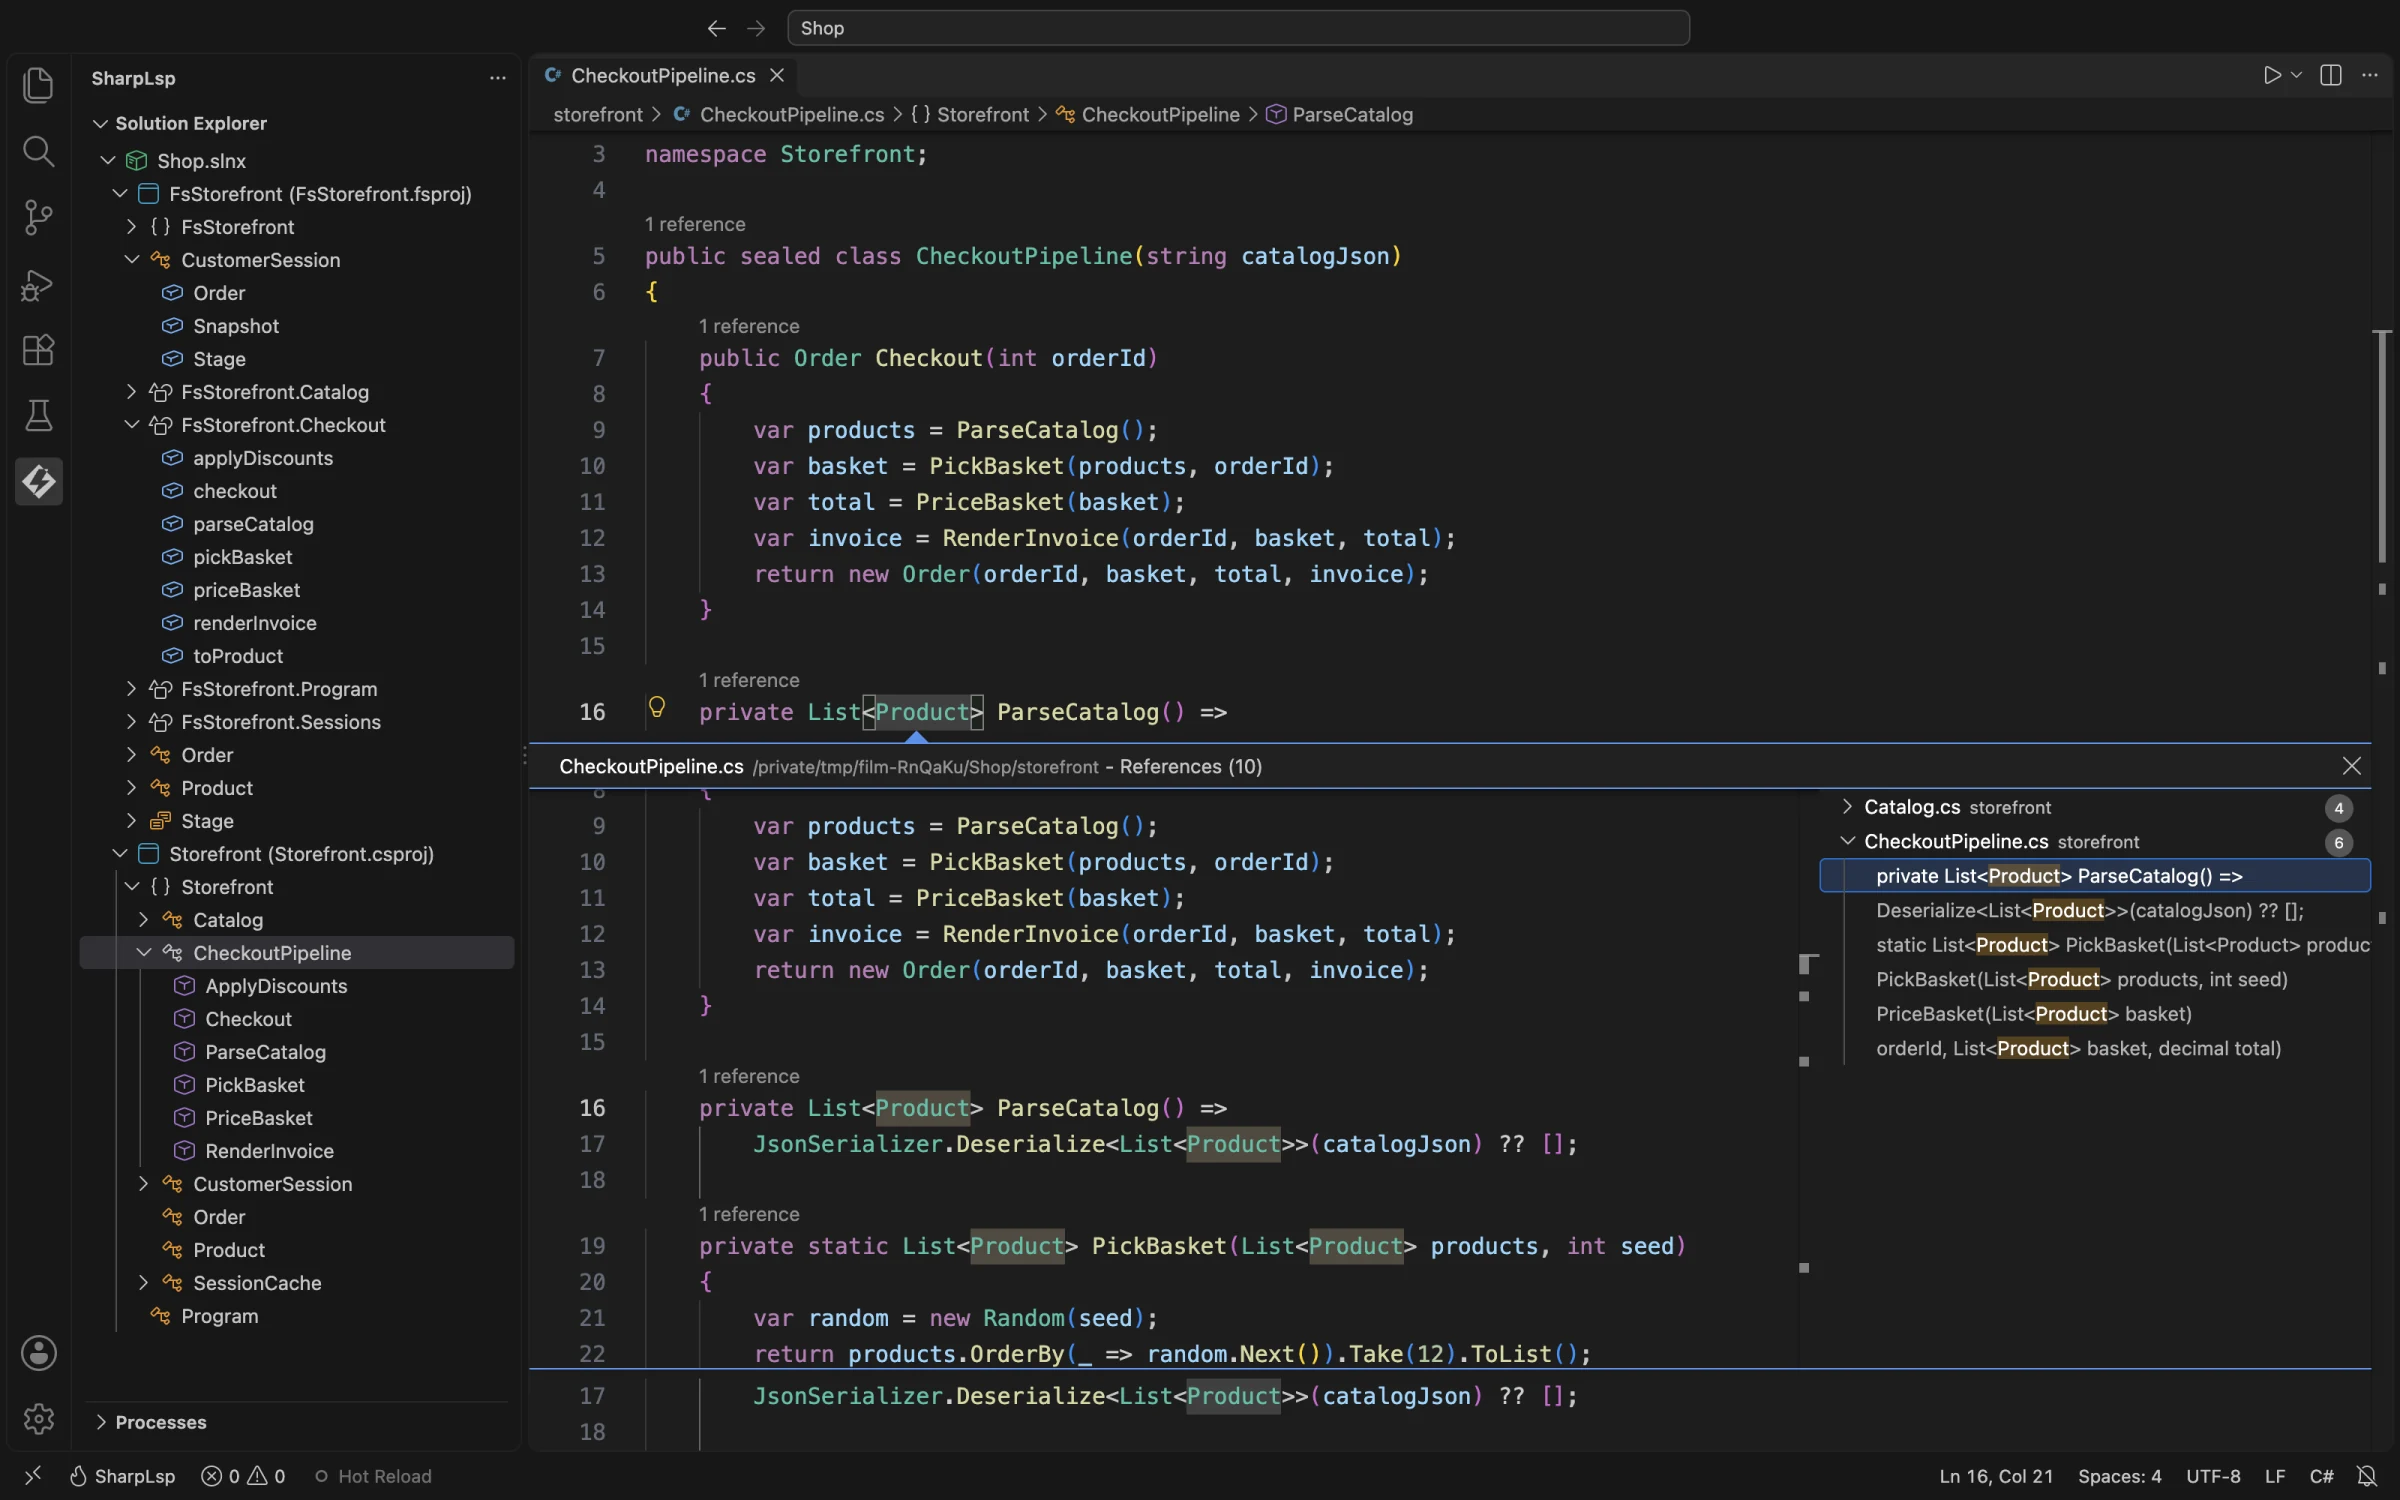Click the main editor vertical scrollbar
The height and width of the screenshot is (1500, 2400).
[x=2383, y=446]
